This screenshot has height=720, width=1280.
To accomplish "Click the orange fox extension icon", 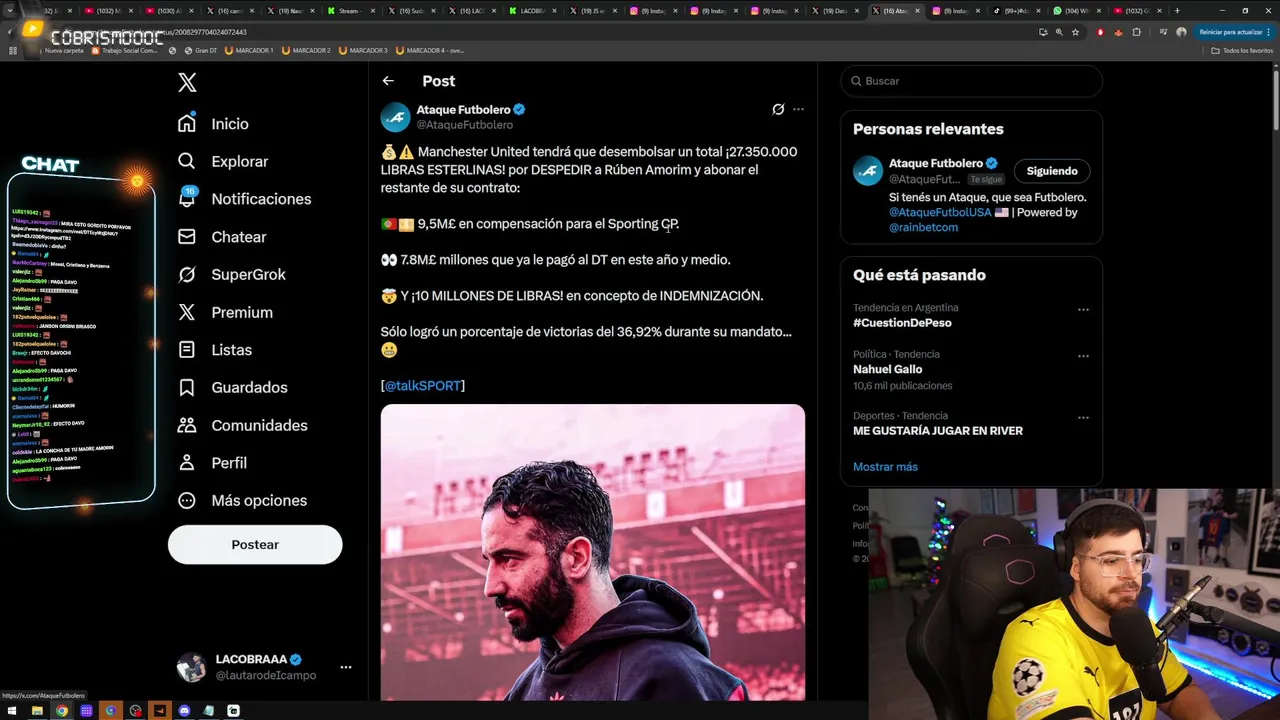I will coord(1118,32).
